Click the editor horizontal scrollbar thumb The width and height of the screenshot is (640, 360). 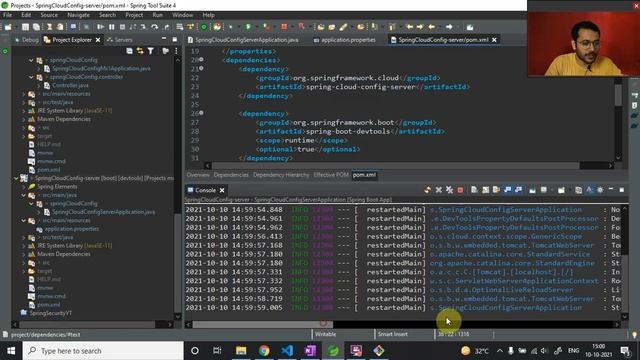(x=396, y=166)
